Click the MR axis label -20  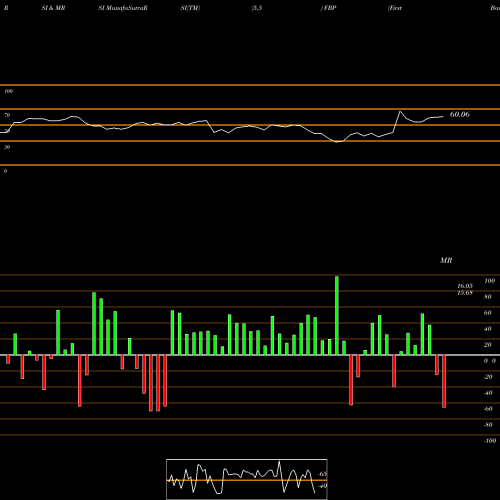click(488, 377)
